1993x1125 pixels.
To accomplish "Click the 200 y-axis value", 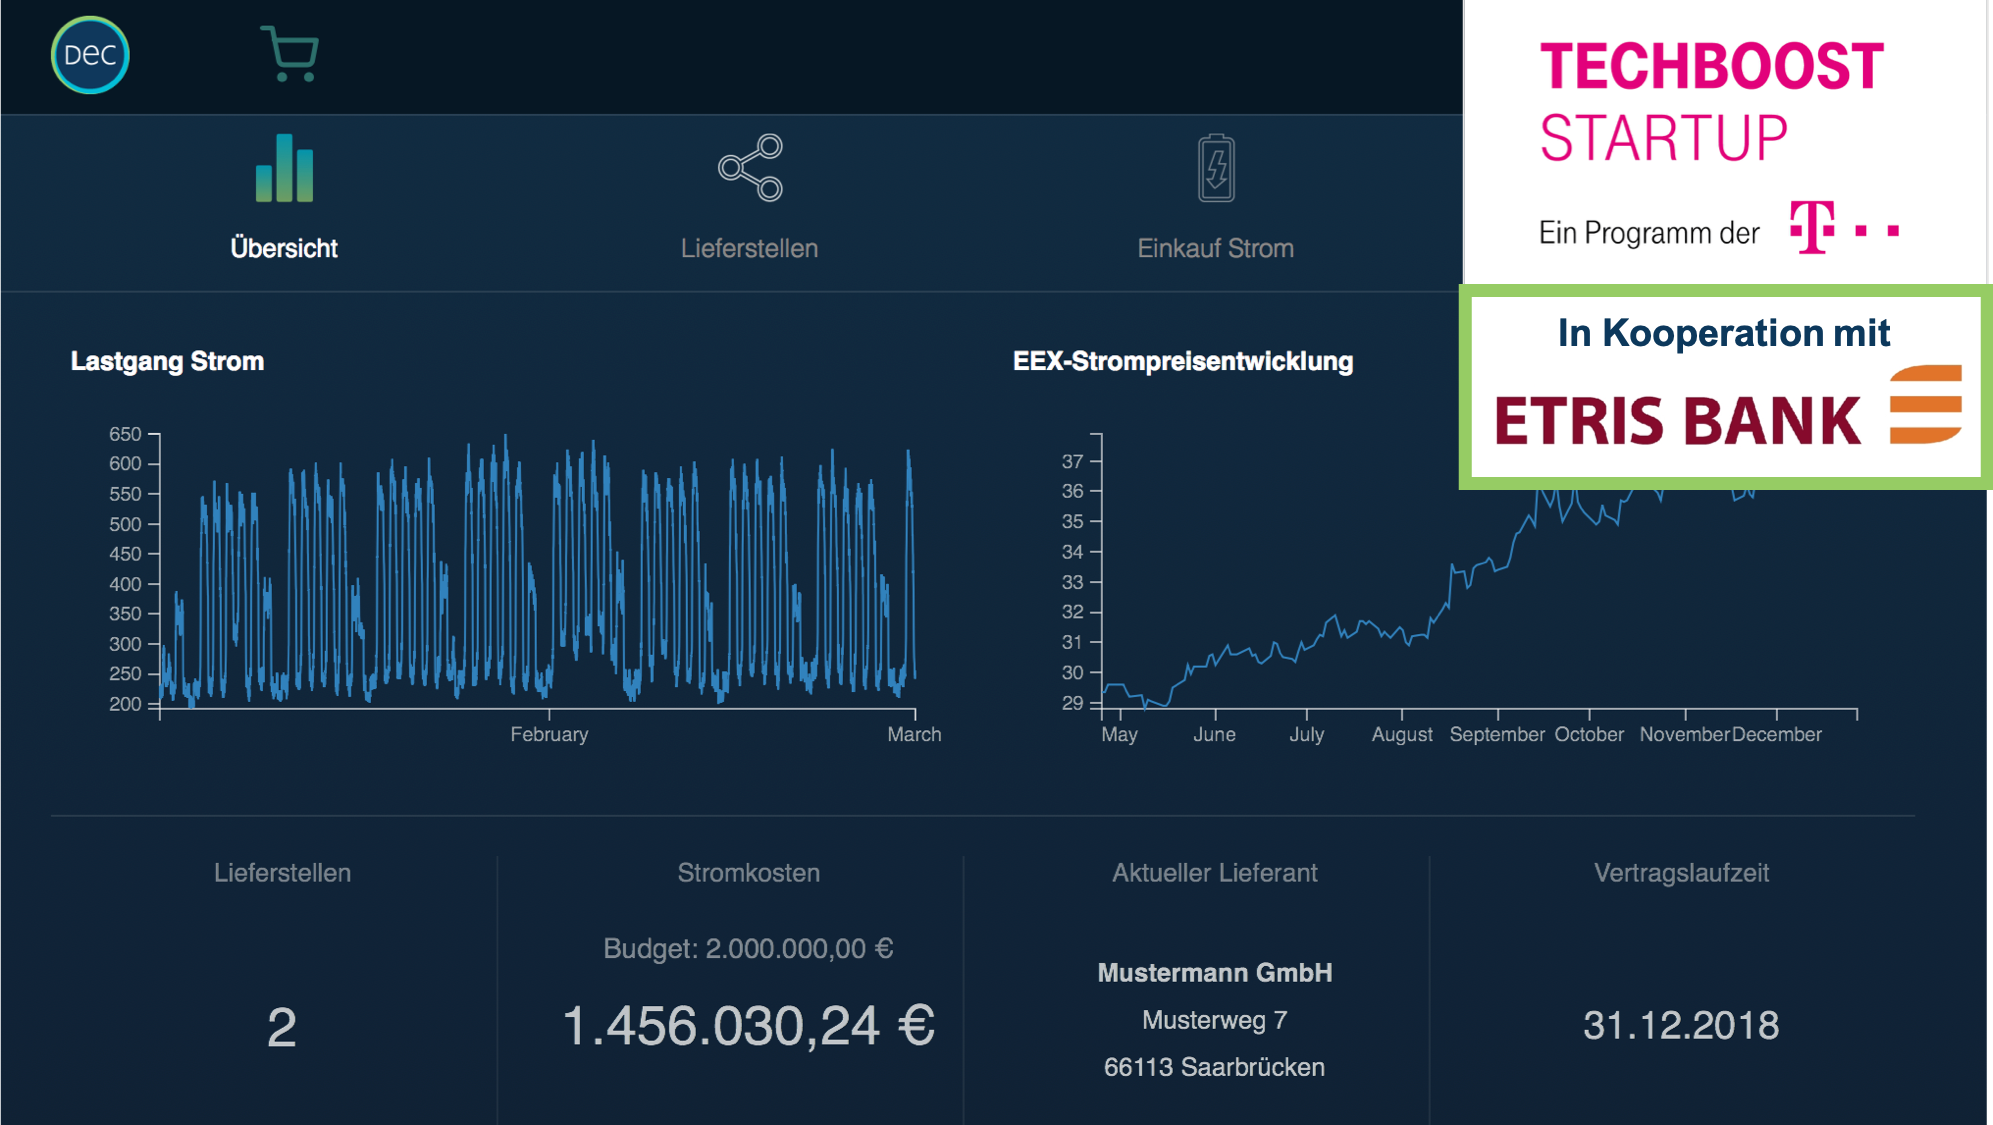I will tap(125, 704).
